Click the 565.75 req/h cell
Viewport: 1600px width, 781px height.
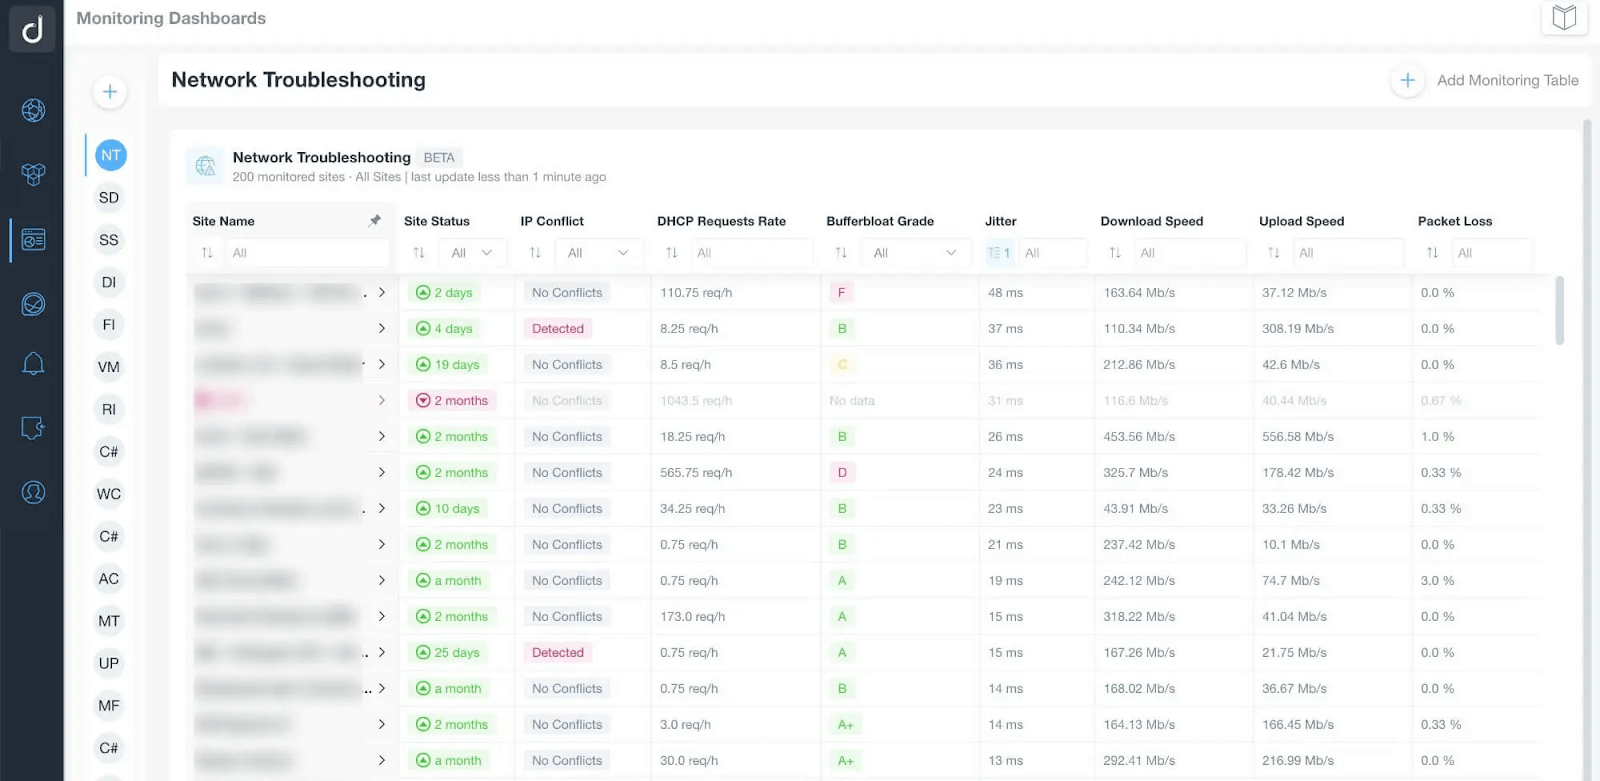tap(696, 473)
